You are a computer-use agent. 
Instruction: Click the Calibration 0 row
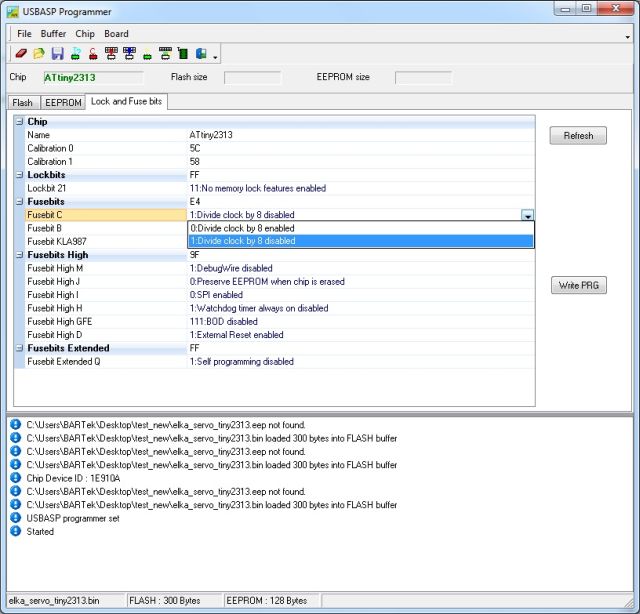[280, 148]
